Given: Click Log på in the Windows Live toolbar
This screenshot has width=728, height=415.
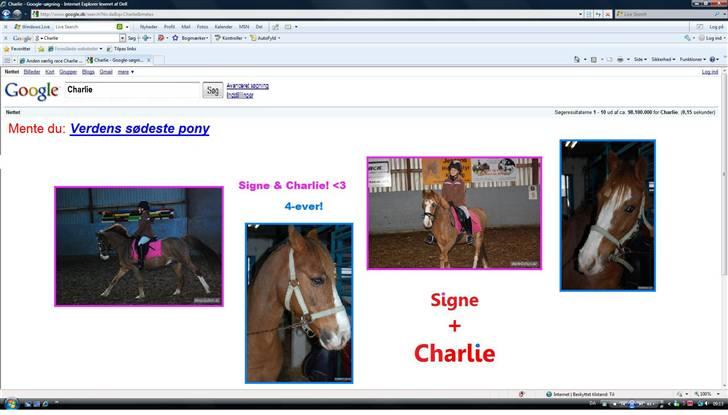Looking at the screenshot, I should click(x=716, y=27).
